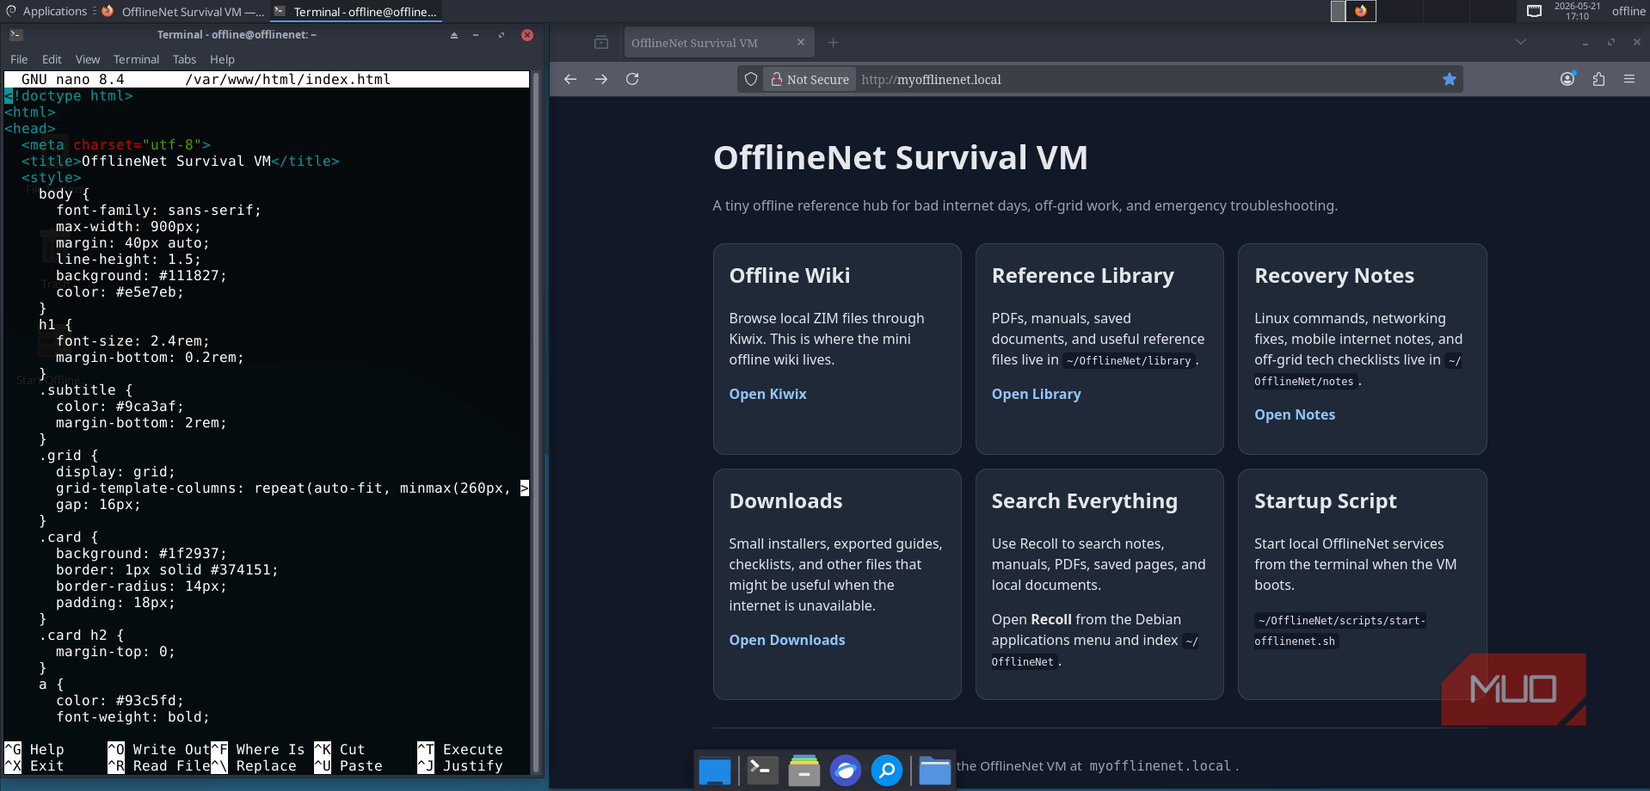The image size is (1650, 791).
Task: Open the terminal Edit menu
Action: pyautogui.click(x=51, y=59)
